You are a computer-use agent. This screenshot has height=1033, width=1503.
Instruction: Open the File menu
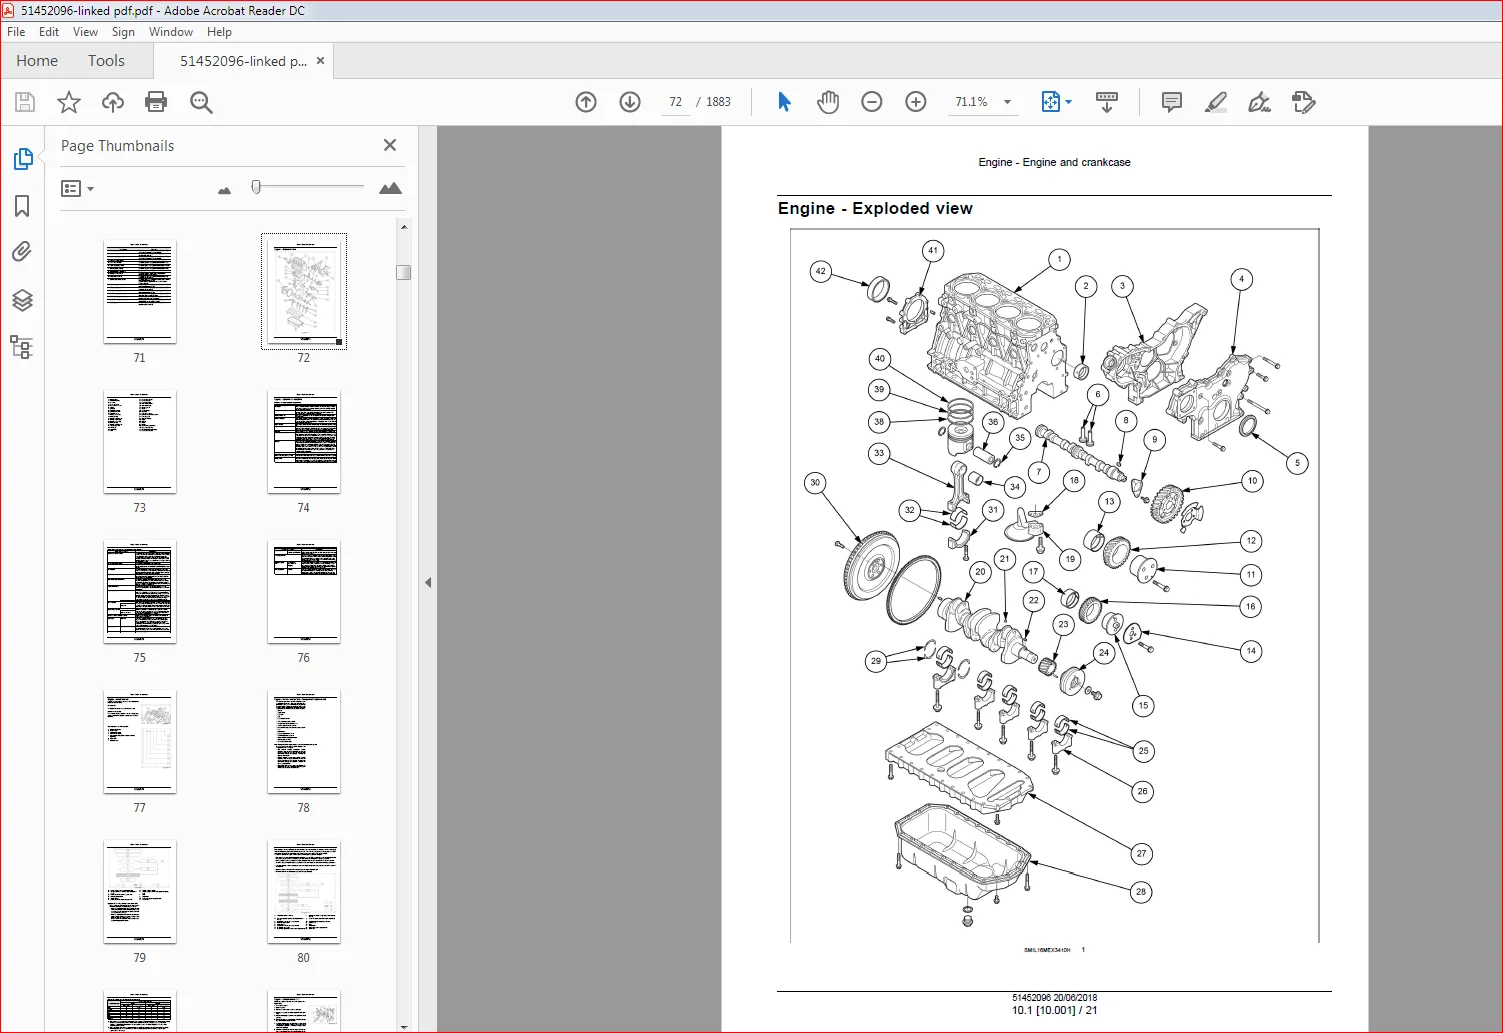(x=16, y=32)
